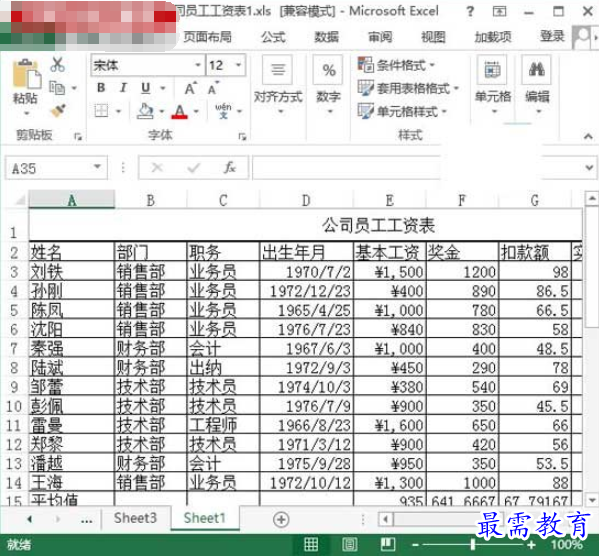Click the cell containing 刘铁
Image resolution: width=599 pixels, height=556 pixels.
point(71,272)
